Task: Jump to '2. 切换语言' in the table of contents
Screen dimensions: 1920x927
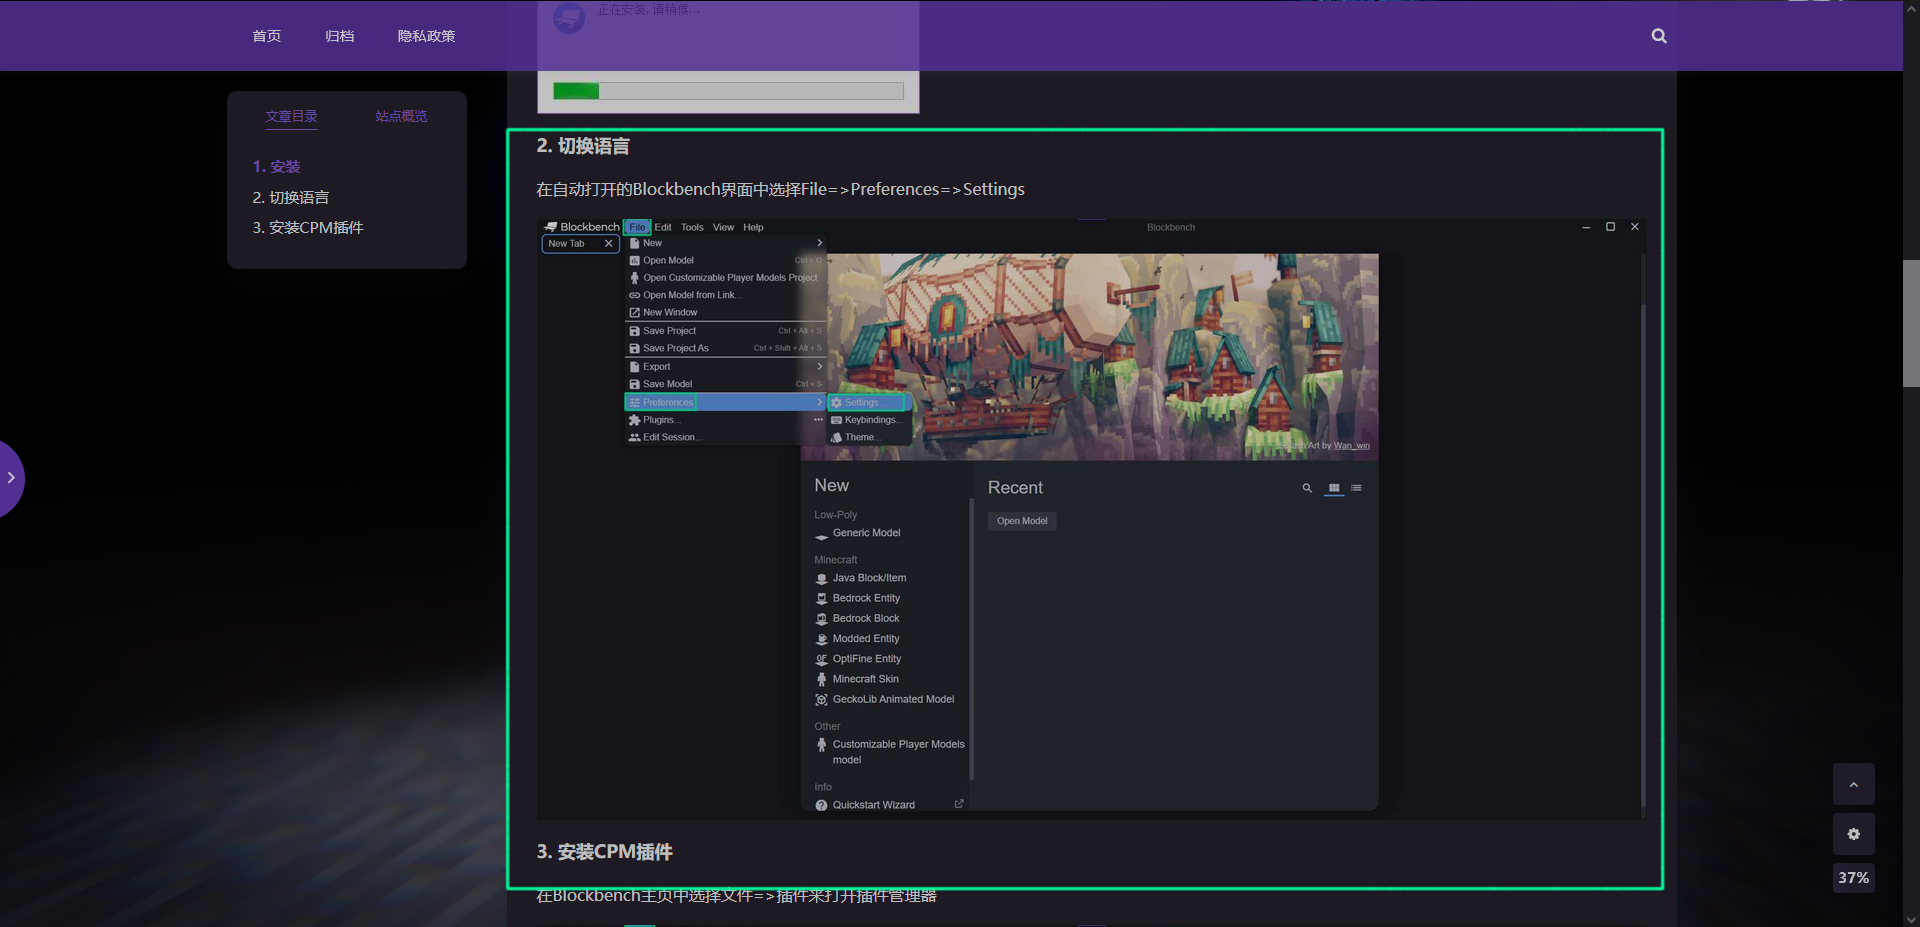Action: [x=290, y=198]
